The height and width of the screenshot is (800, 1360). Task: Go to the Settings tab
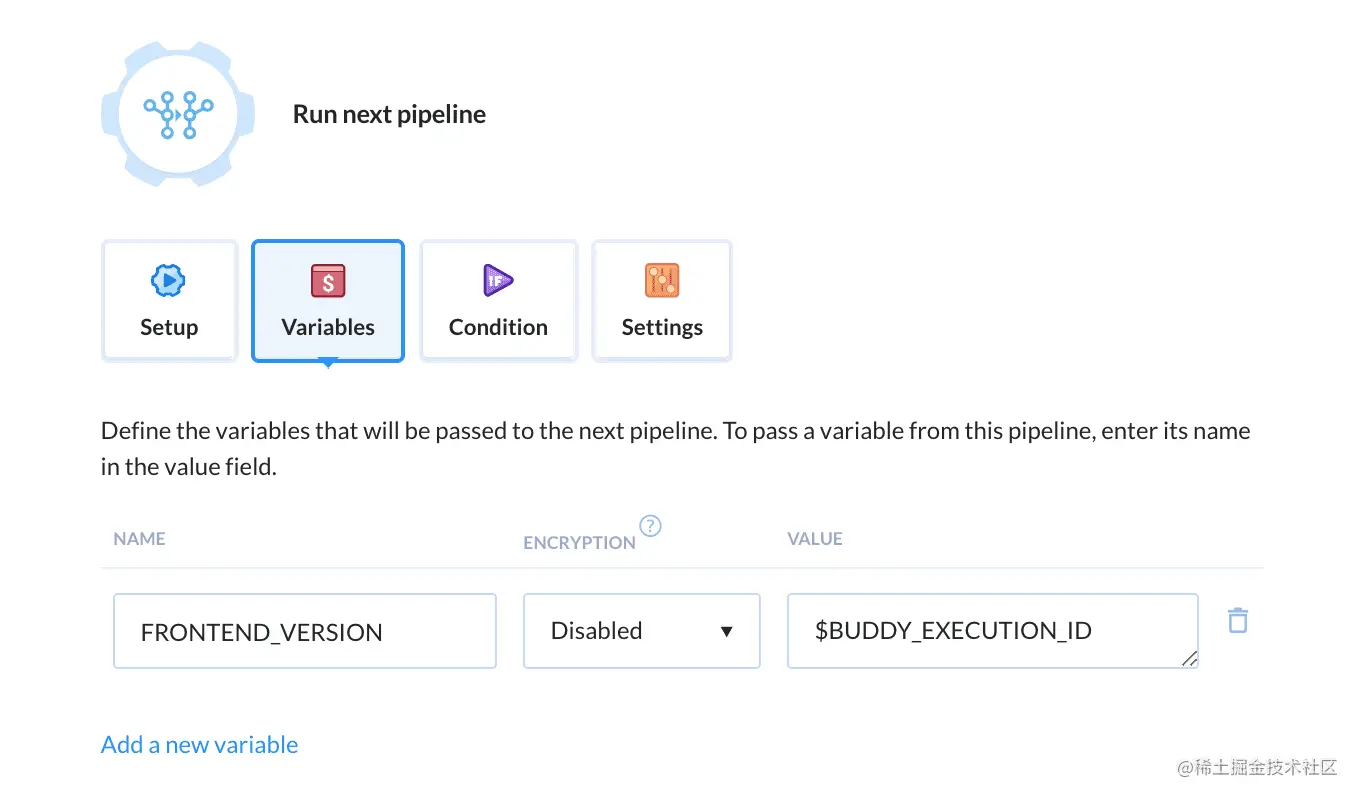[x=662, y=300]
